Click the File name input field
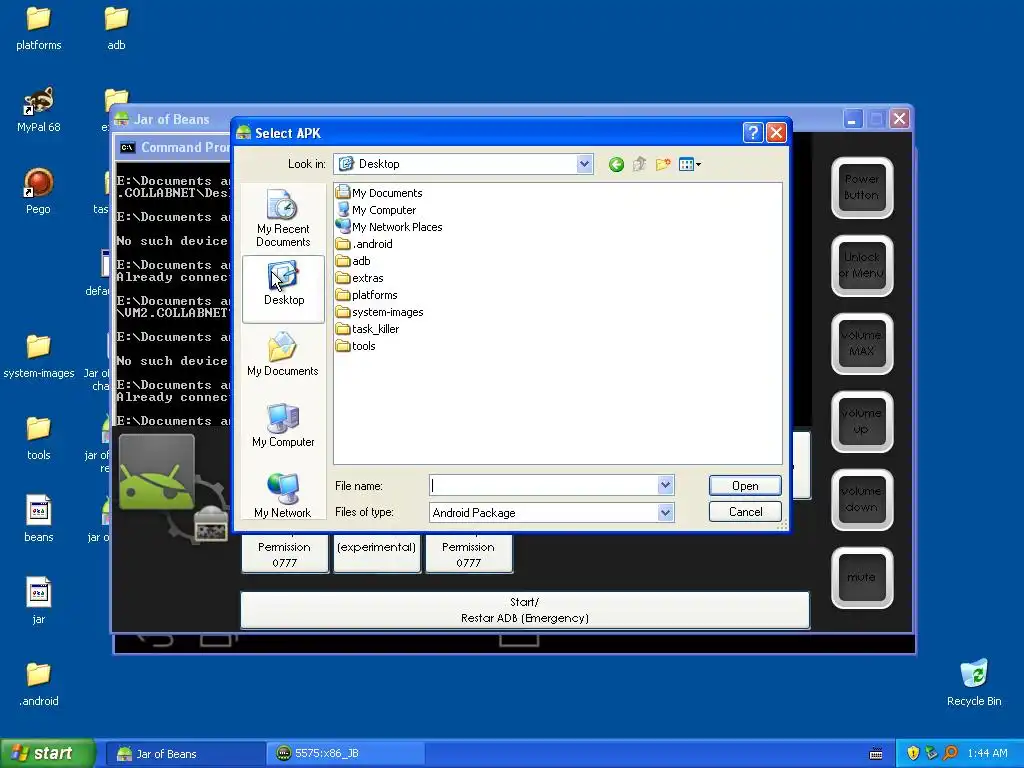The image size is (1024, 768). pyautogui.click(x=543, y=485)
